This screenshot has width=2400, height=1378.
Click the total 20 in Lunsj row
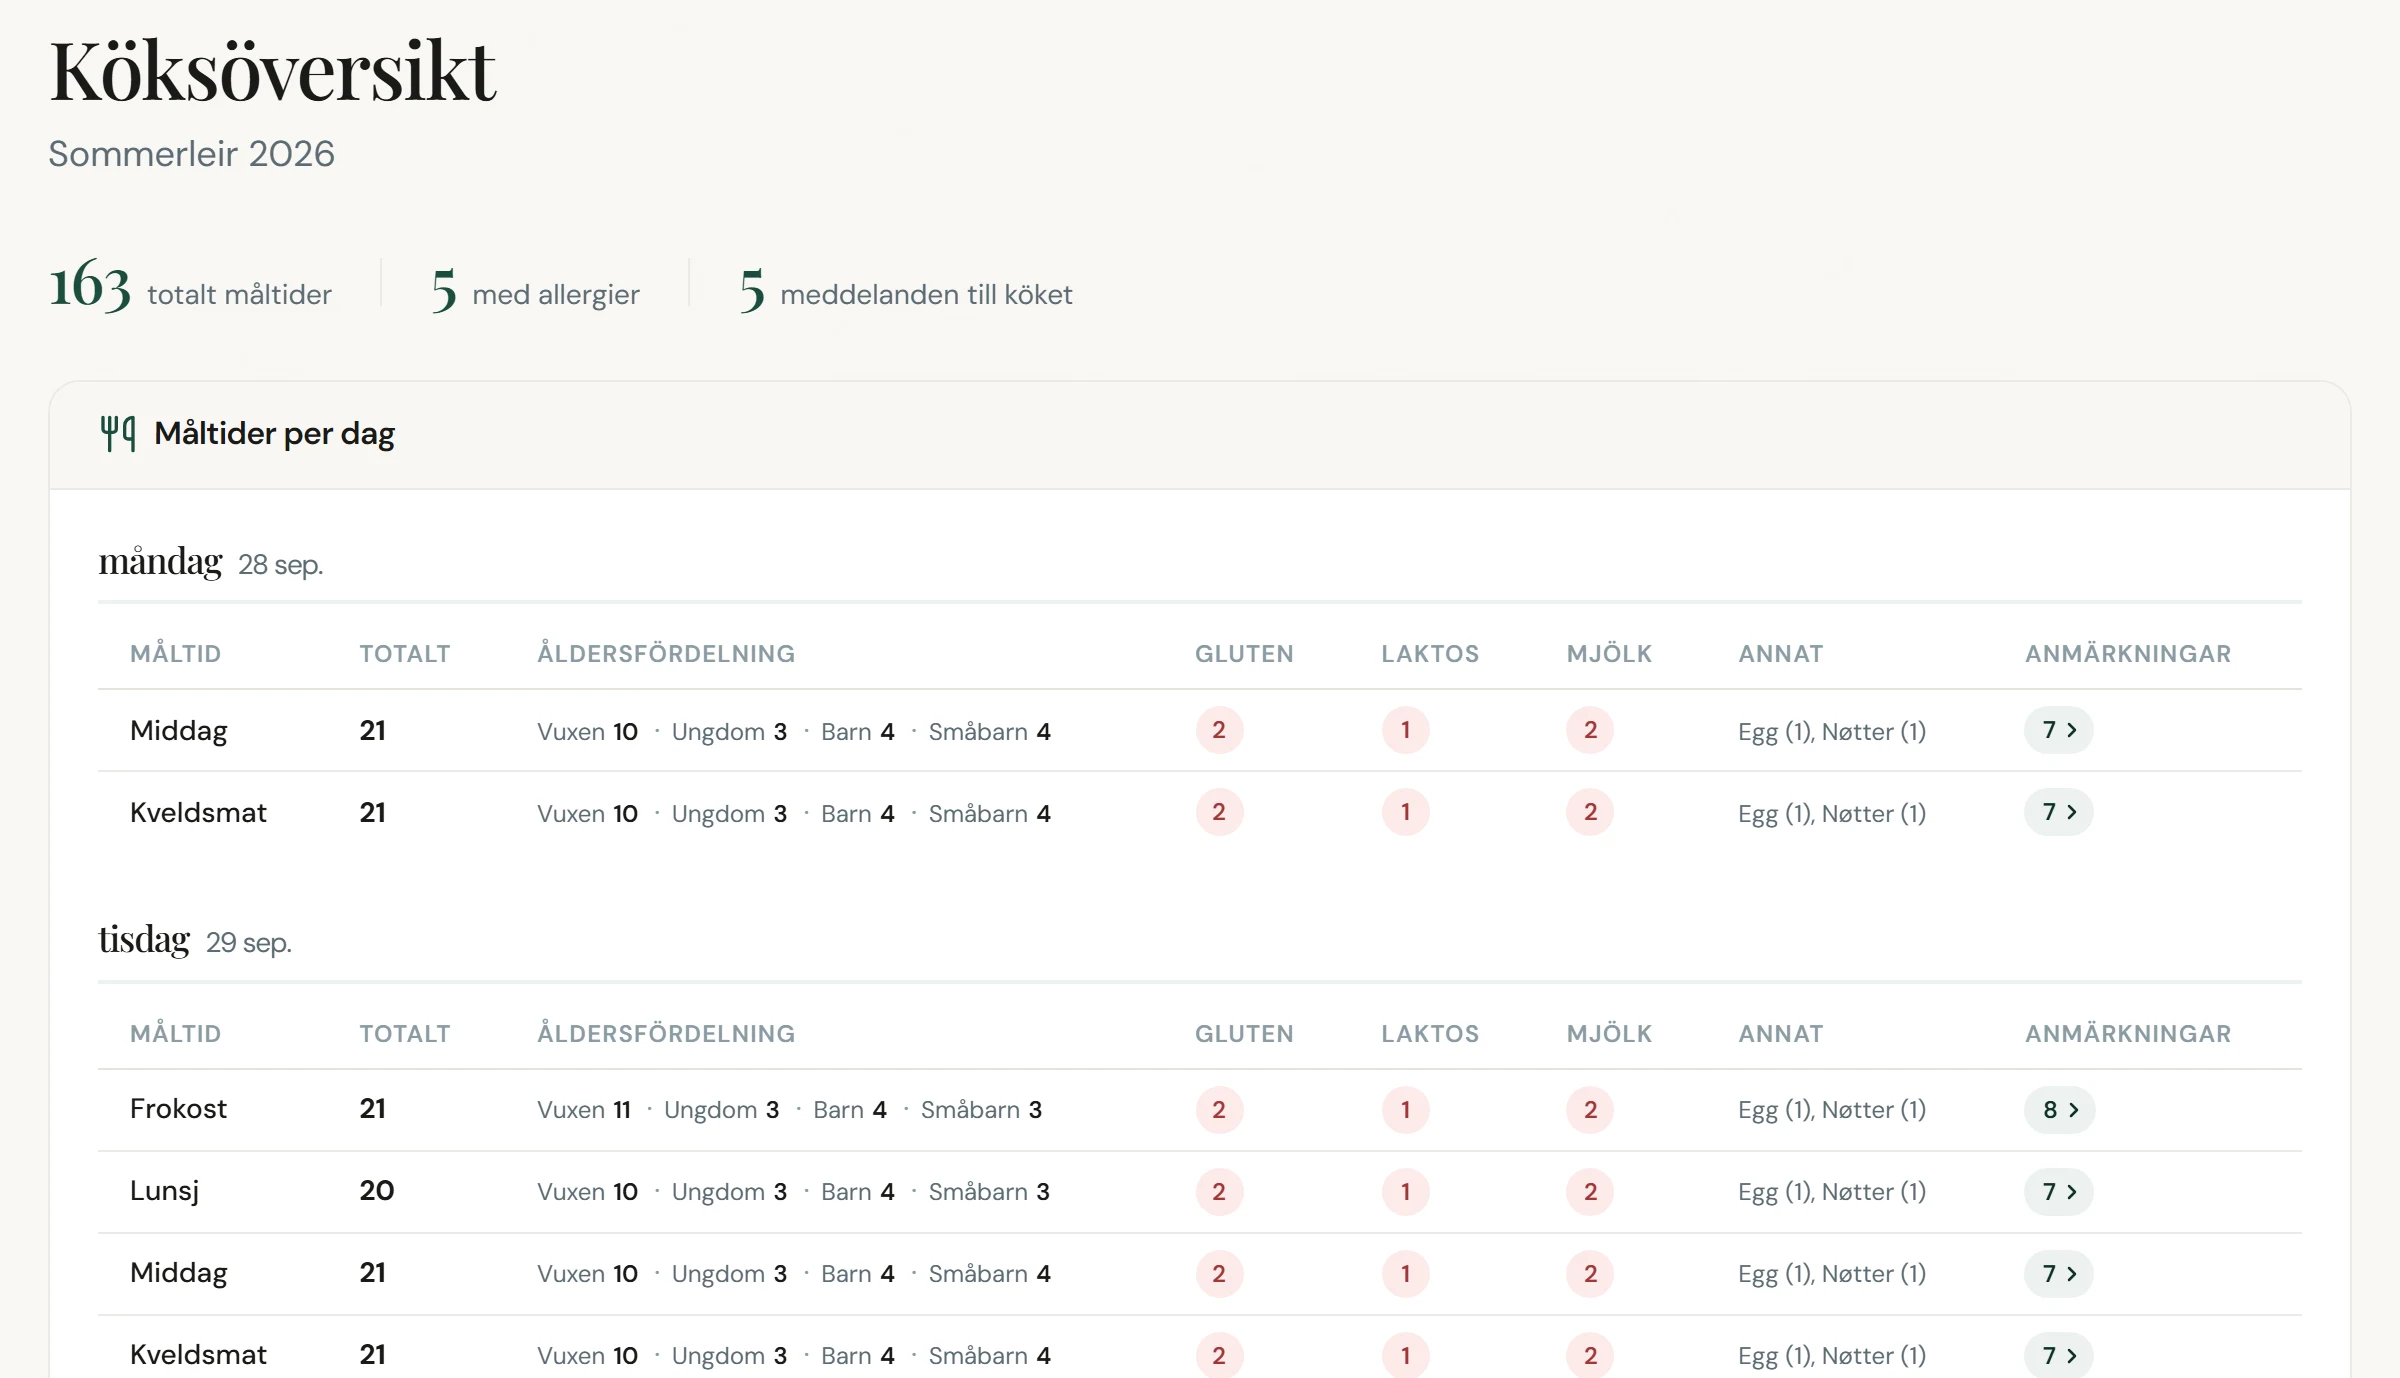tap(377, 1191)
